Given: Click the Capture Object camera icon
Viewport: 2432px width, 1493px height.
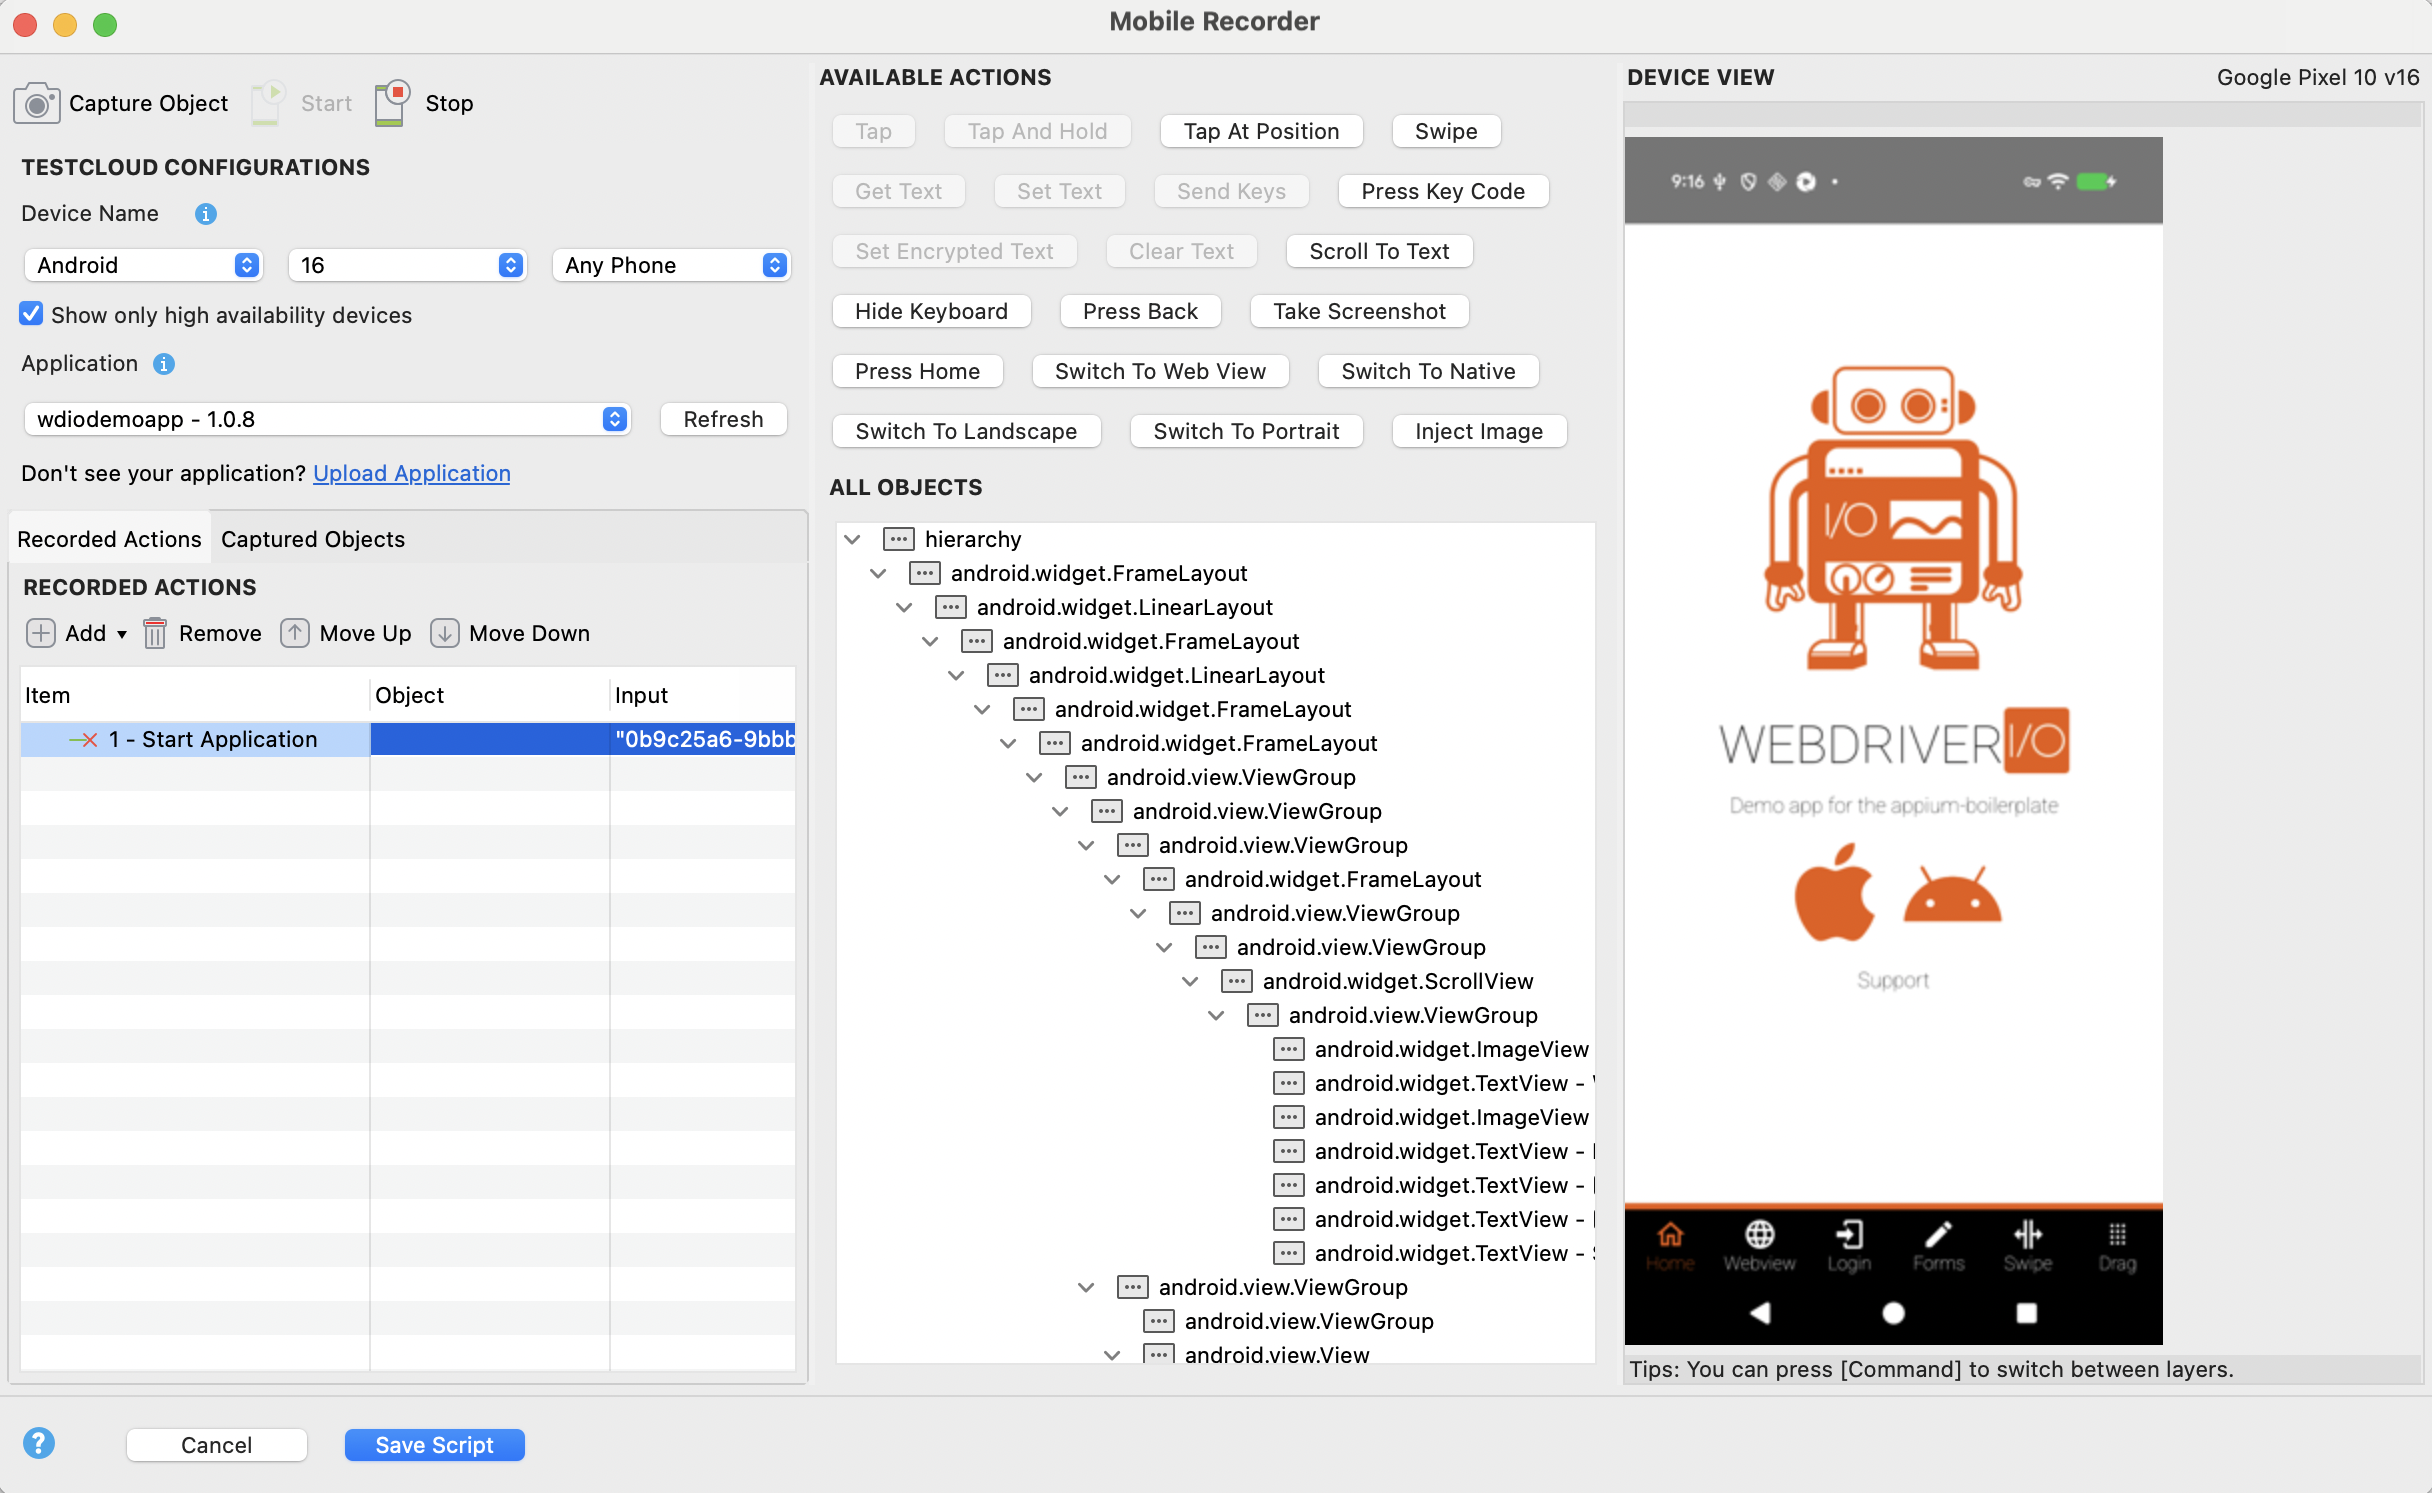Looking at the screenshot, I should pyautogui.click(x=38, y=103).
